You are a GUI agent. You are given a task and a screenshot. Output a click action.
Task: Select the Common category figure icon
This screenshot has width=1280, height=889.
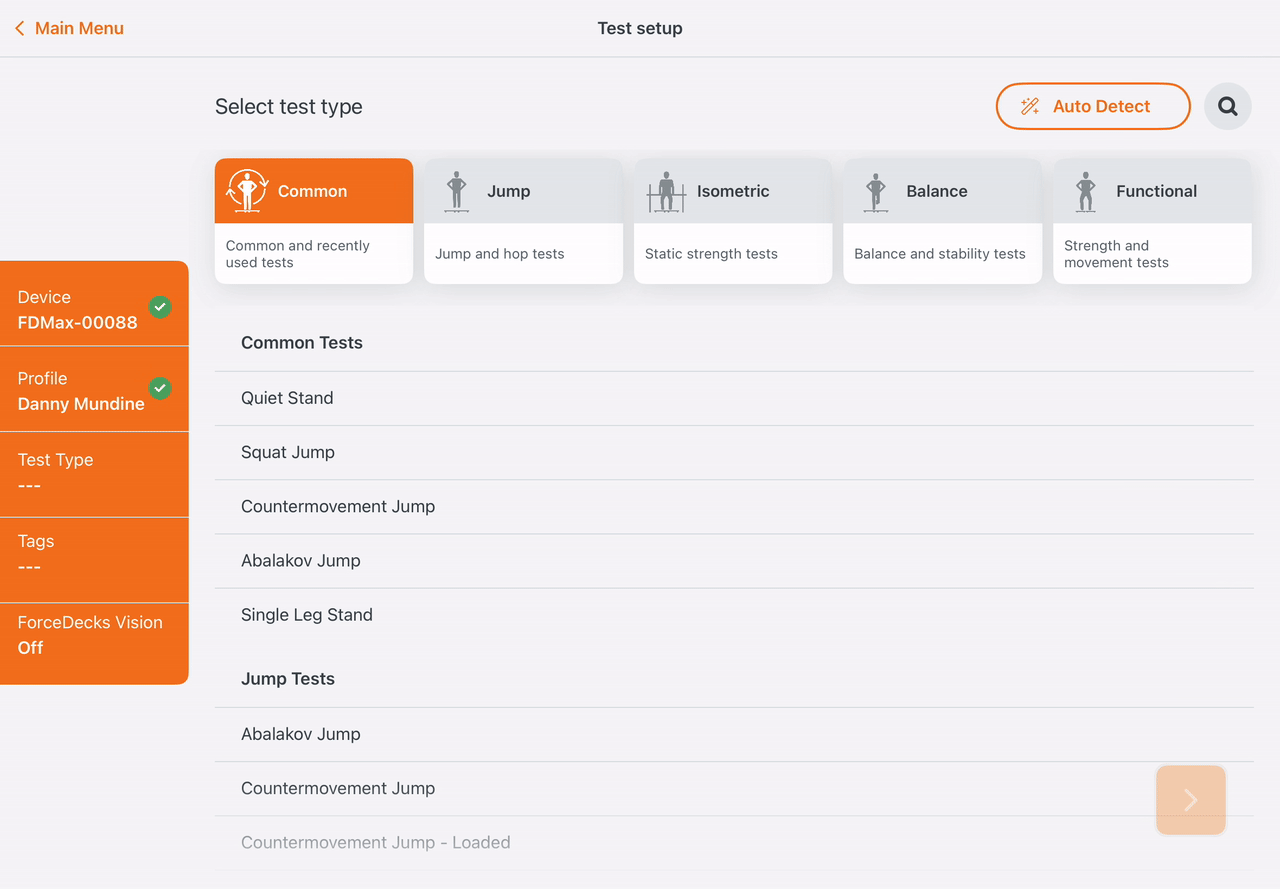247,190
